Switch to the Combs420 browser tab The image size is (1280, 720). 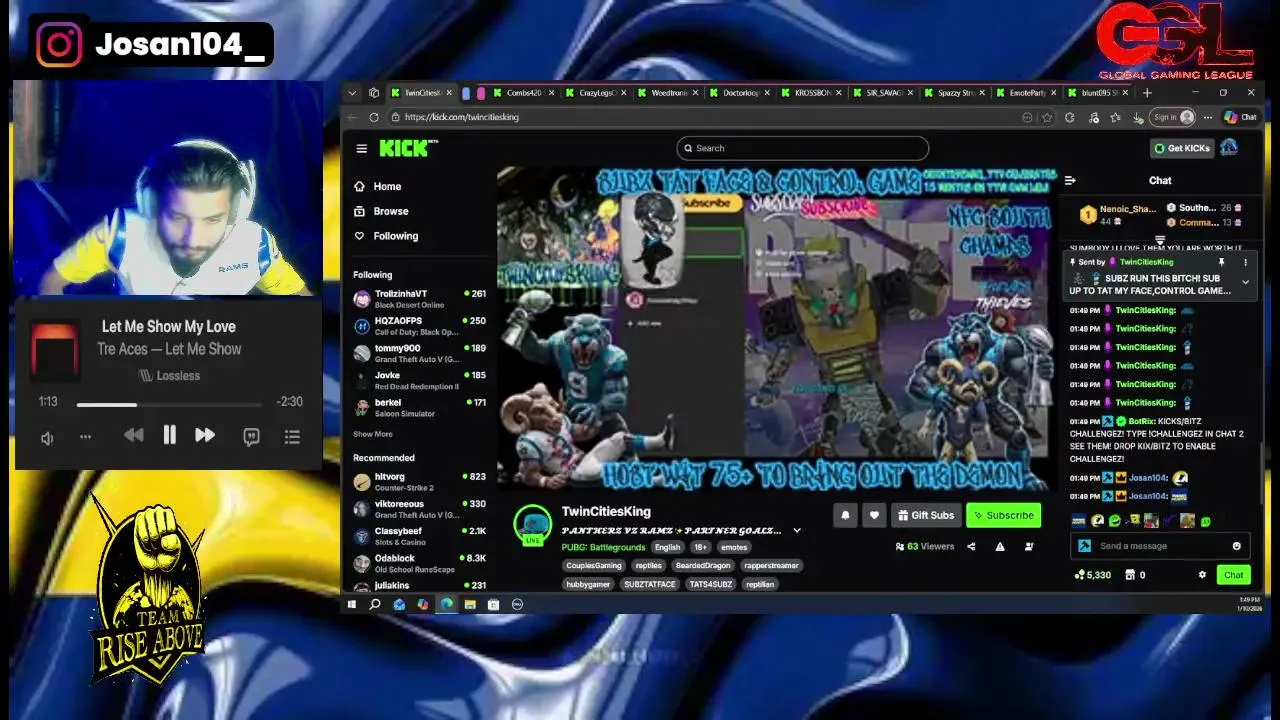click(x=523, y=93)
